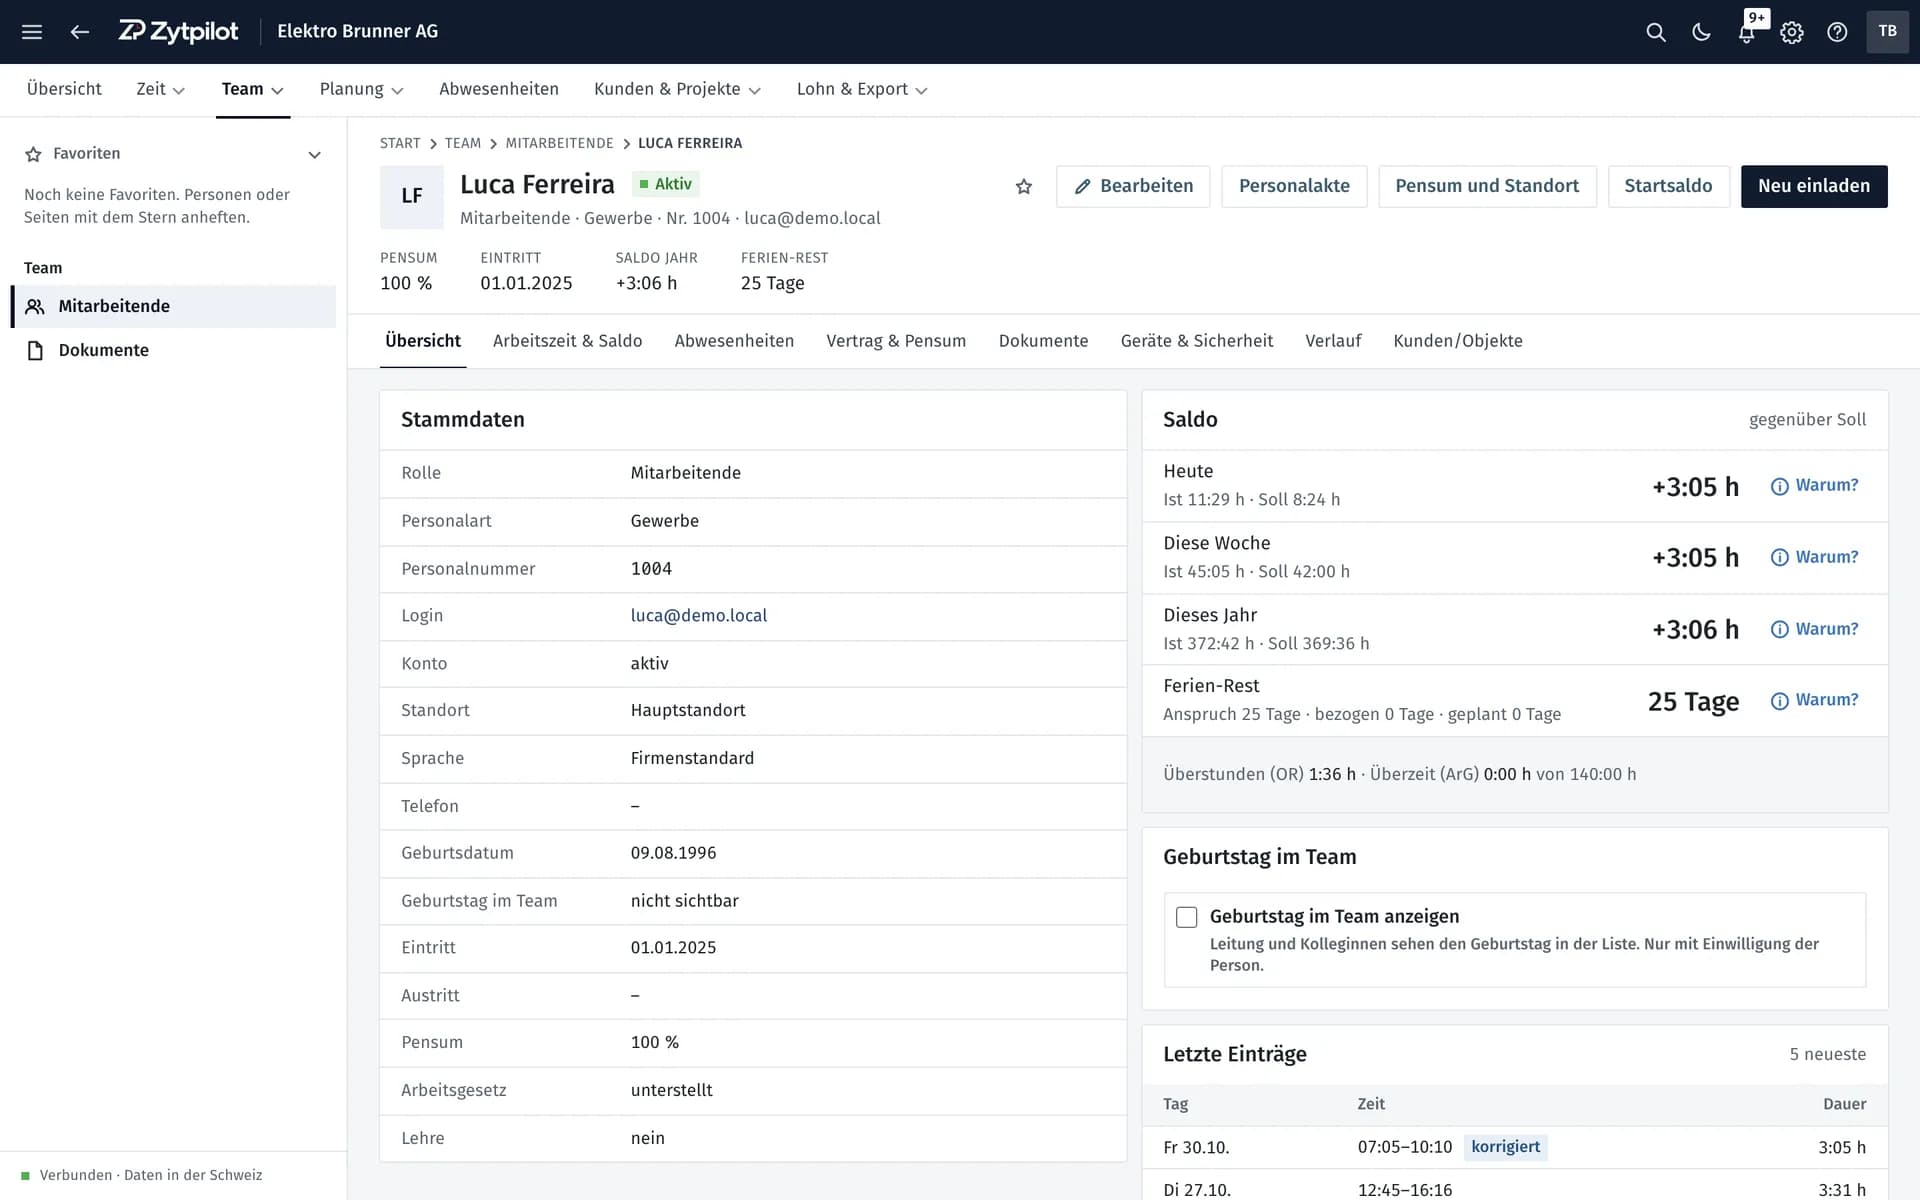Viewport: 1920px width, 1200px height.
Task: Click the LF avatar tile
Action: [412, 197]
